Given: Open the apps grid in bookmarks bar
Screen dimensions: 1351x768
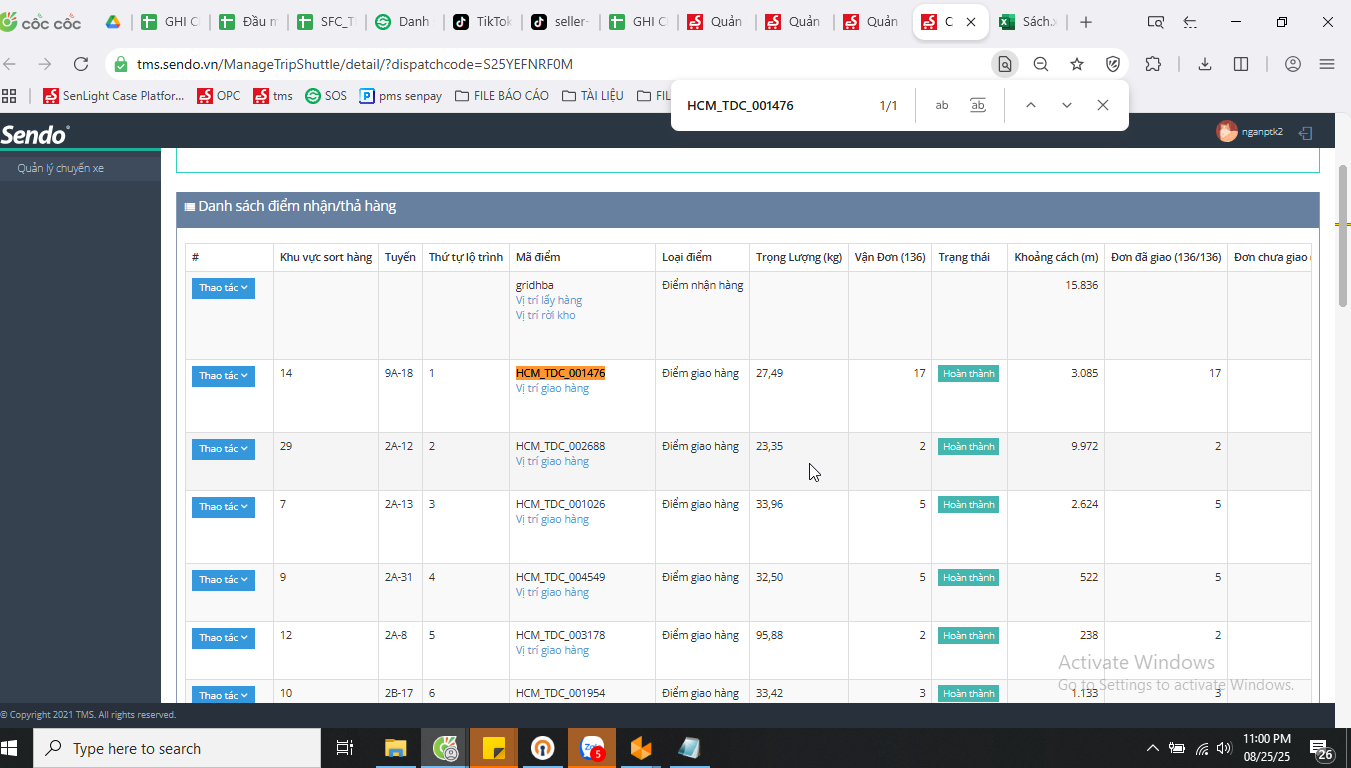Looking at the screenshot, I should click(x=10, y=96).
